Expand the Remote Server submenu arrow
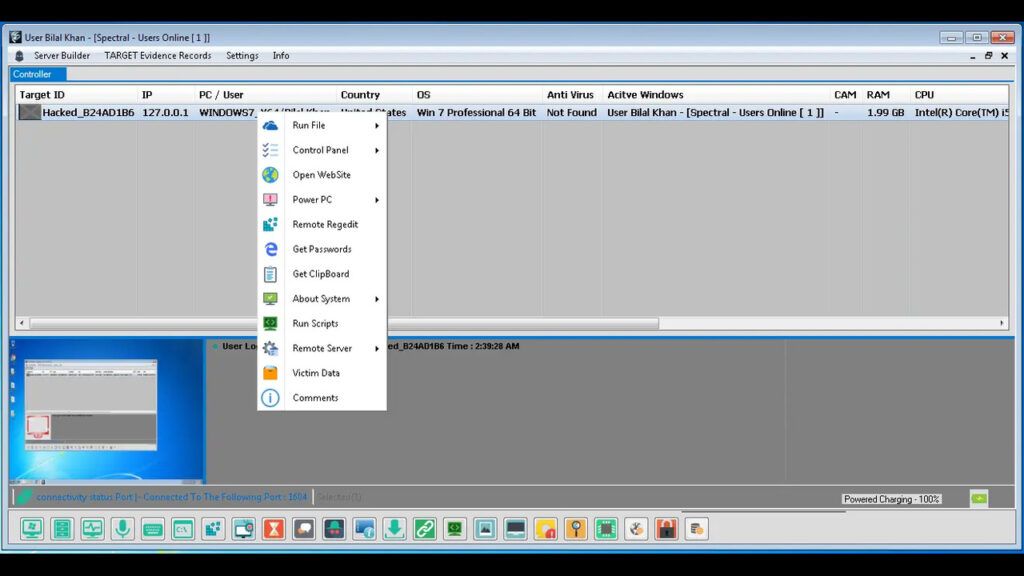Image resolution: width=1024 pixels, height=576 pixels. pyautogui.click(x=377, y=349)
